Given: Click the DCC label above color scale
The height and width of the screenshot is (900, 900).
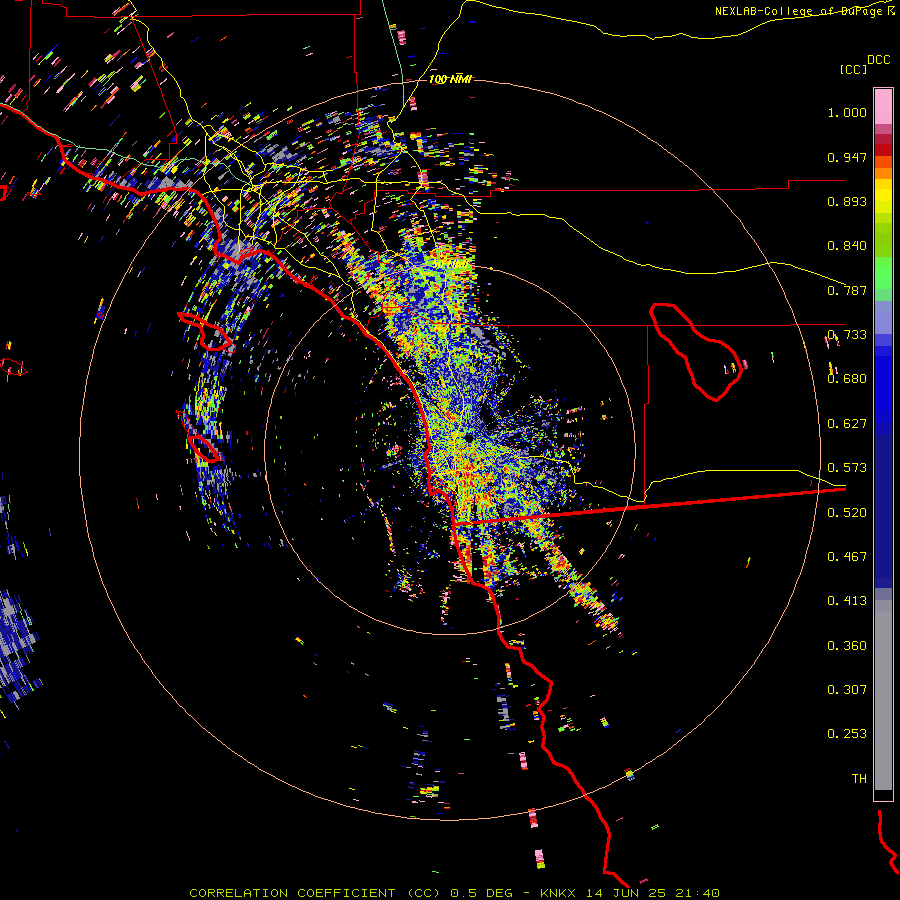Looking at the screenshot, I should pyautogui.click(x=878, y=60).
